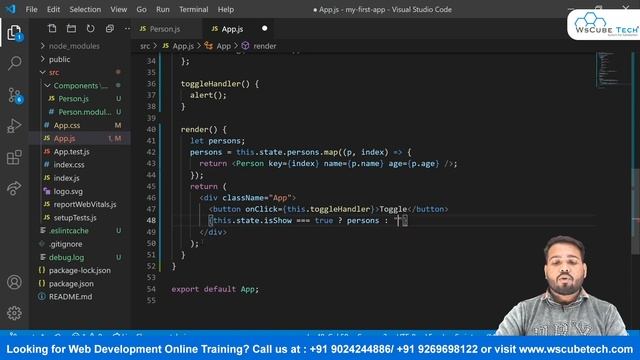Click the Refresh Explorer icon
The width and height of the screenshot is (640, 360).
click(91, 29)
